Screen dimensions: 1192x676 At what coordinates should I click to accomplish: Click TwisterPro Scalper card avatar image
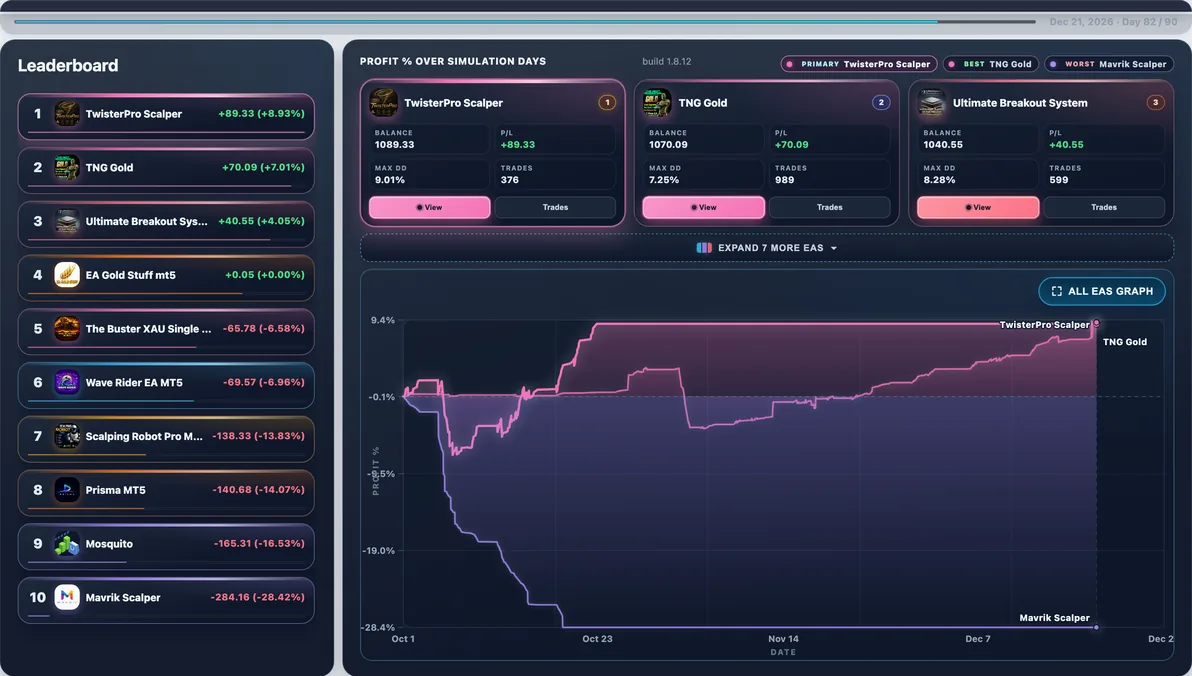click(x=383, y=102)
